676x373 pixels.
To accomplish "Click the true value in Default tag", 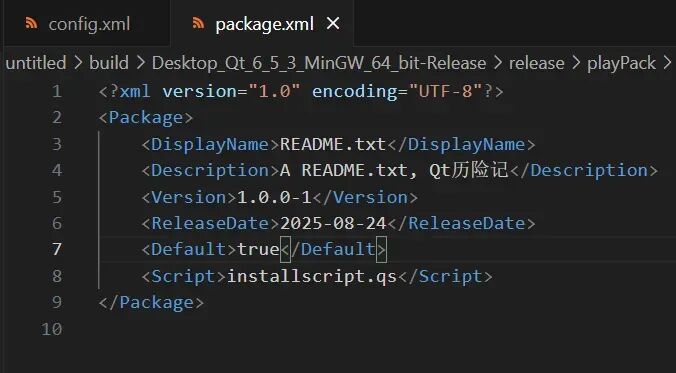I will (258, 249).
